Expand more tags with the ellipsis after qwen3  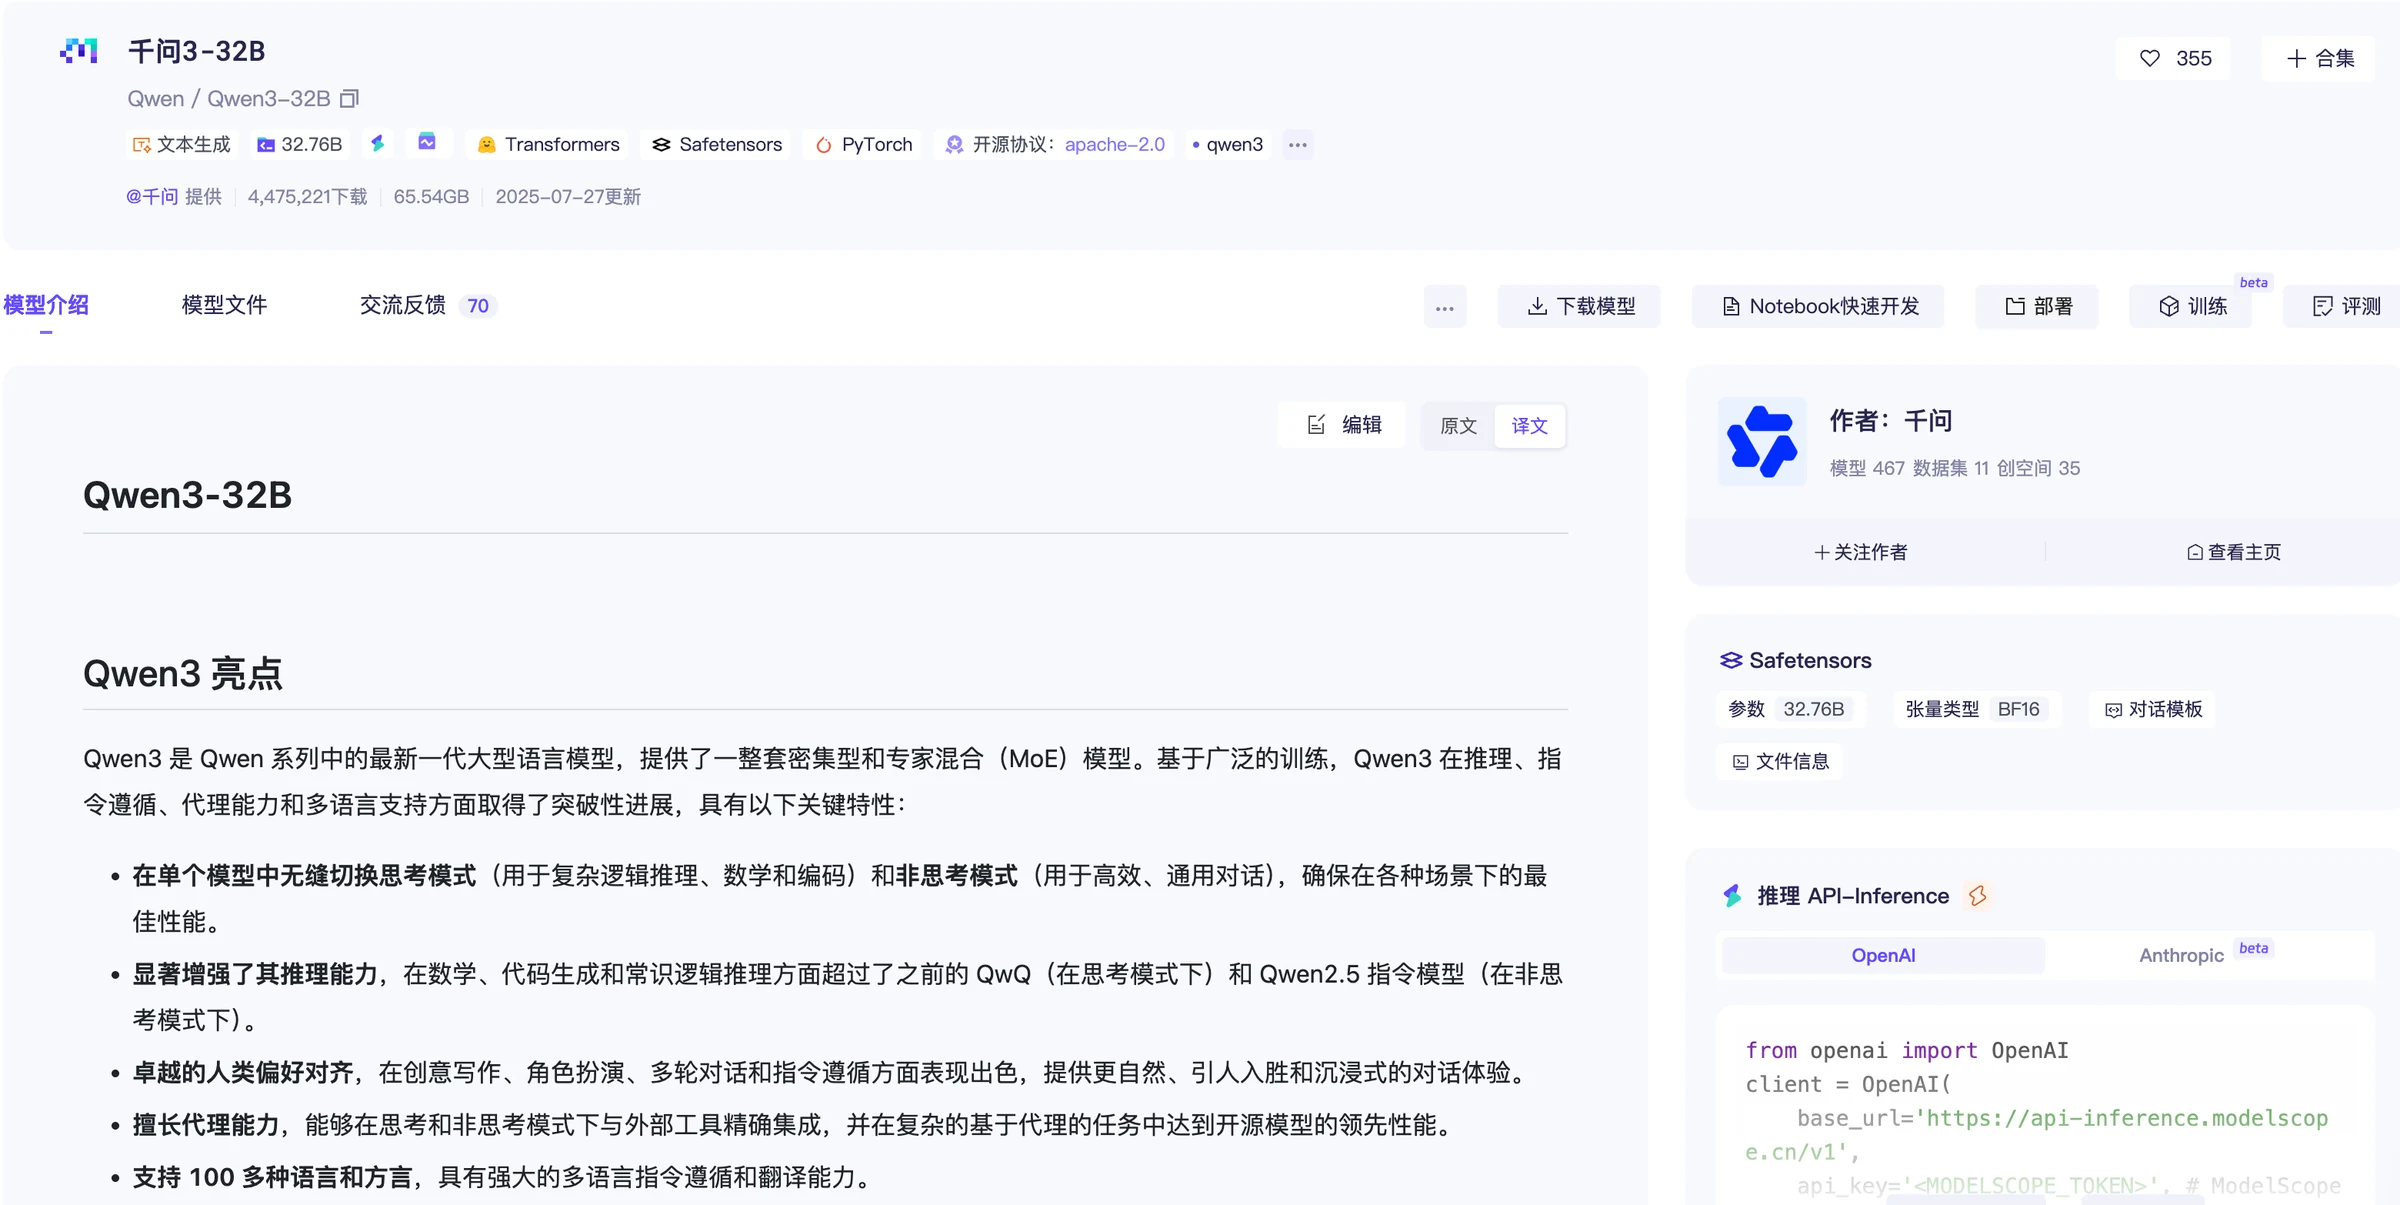(1298, 144)
